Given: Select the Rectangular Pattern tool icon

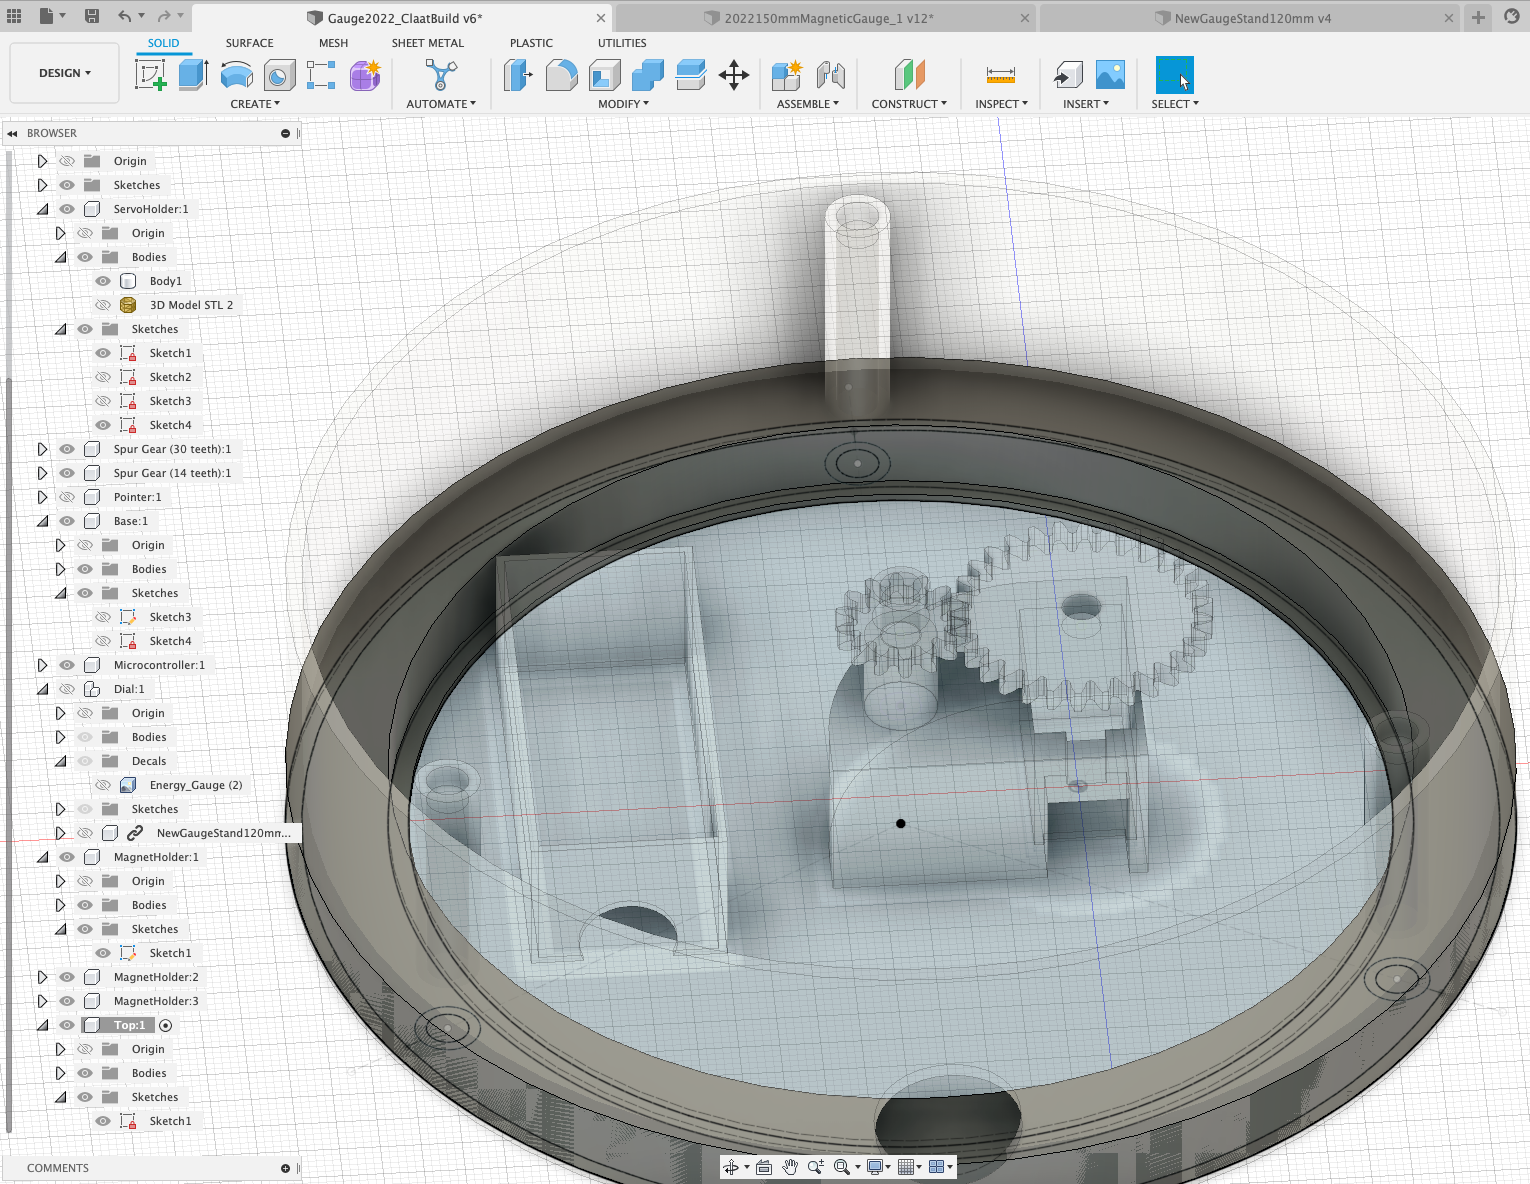Looking at the screenshot, I should [321, 75].
